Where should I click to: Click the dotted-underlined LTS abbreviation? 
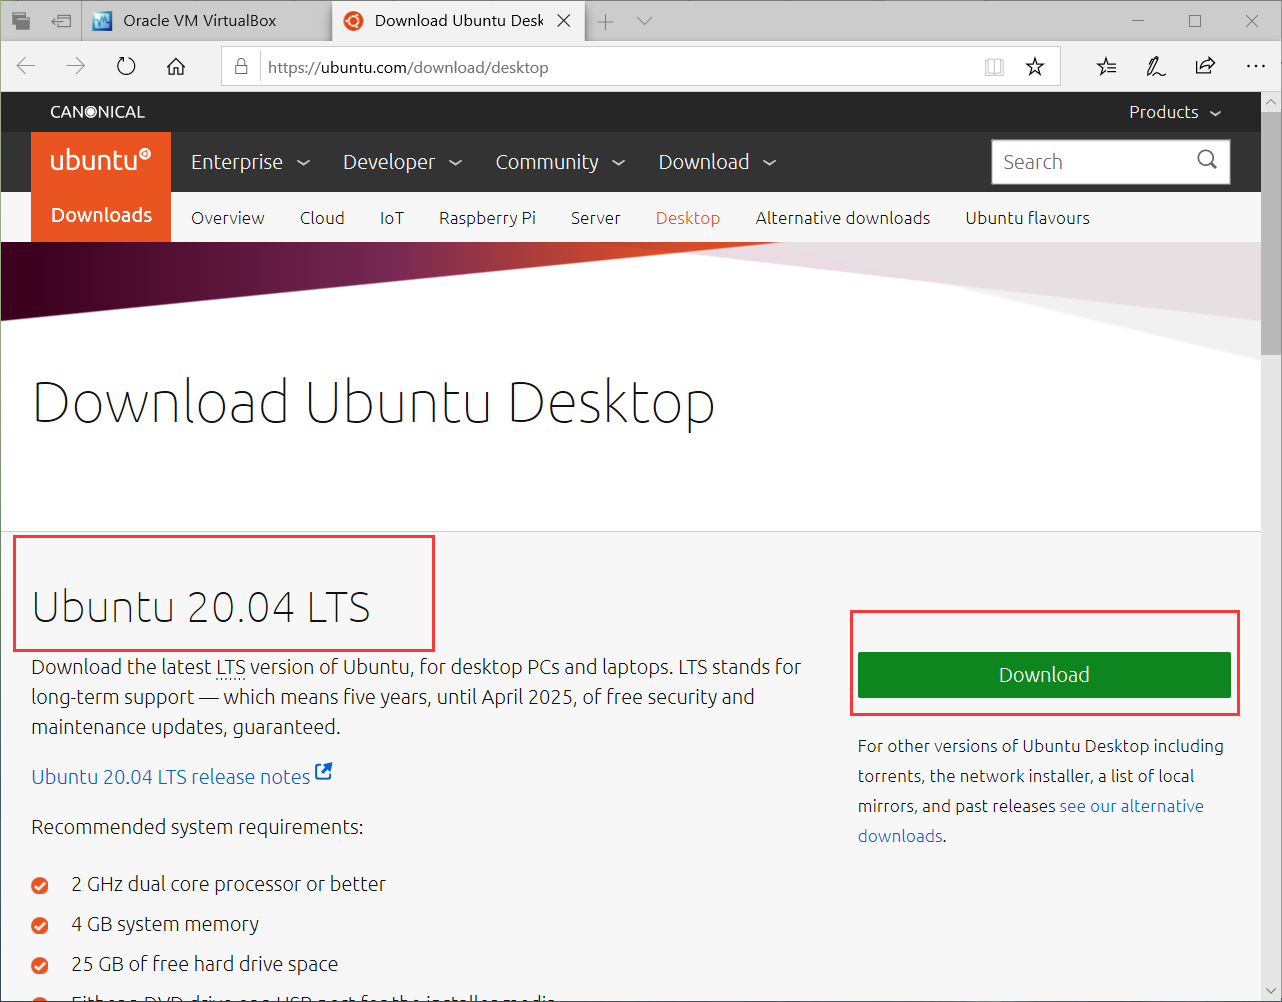[230, 667]
